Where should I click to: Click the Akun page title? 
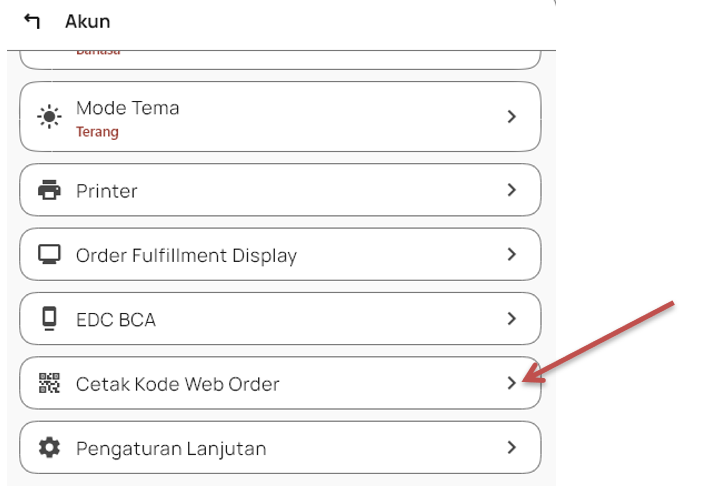click(87, 21)
